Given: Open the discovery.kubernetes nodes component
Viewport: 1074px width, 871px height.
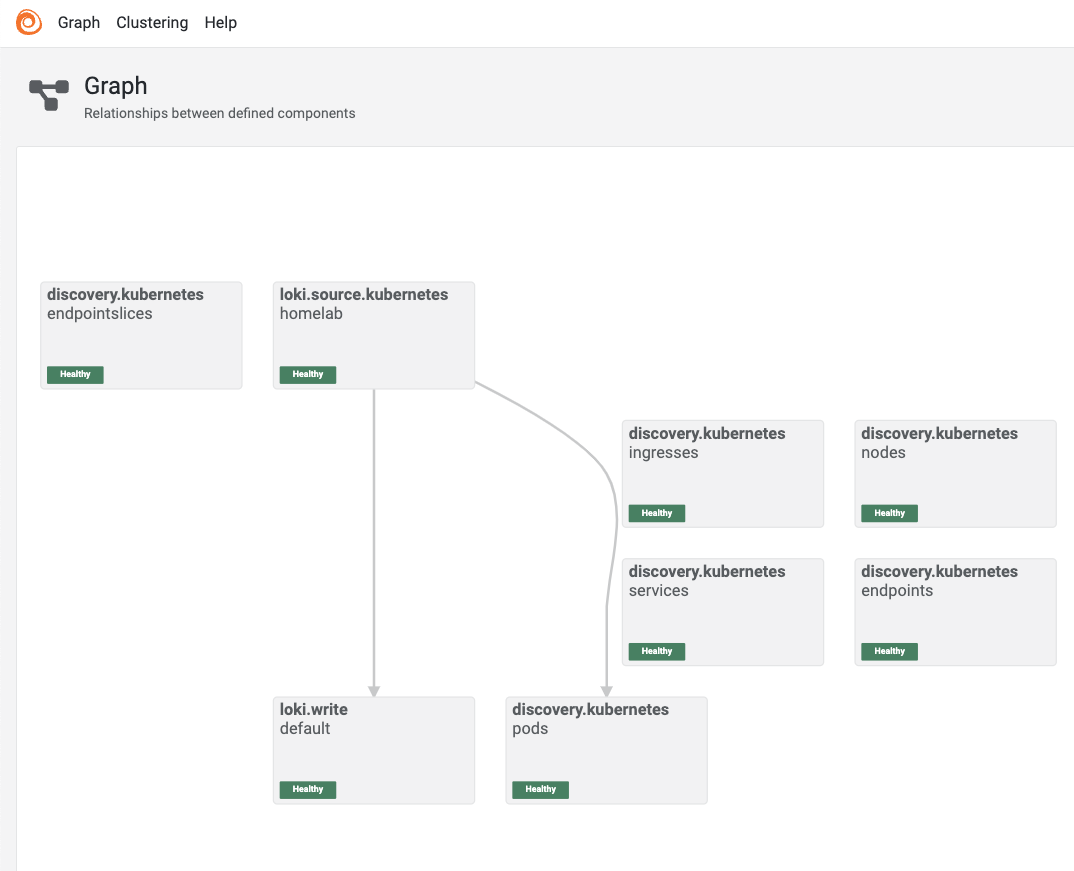Looking at the screenshot, I should coord(955,473).
